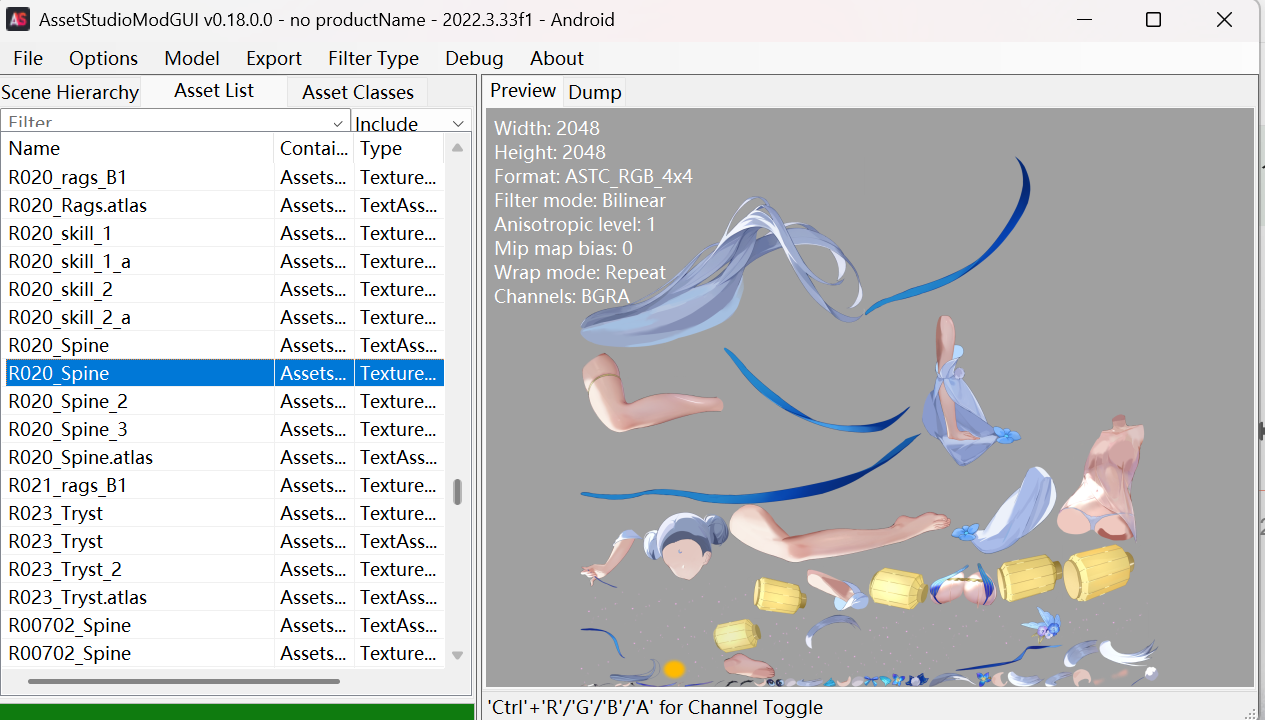The width and height of the screenshot is (1265, 720).
Task: Switch to the Preview tab
Action: tap(523, 91)
